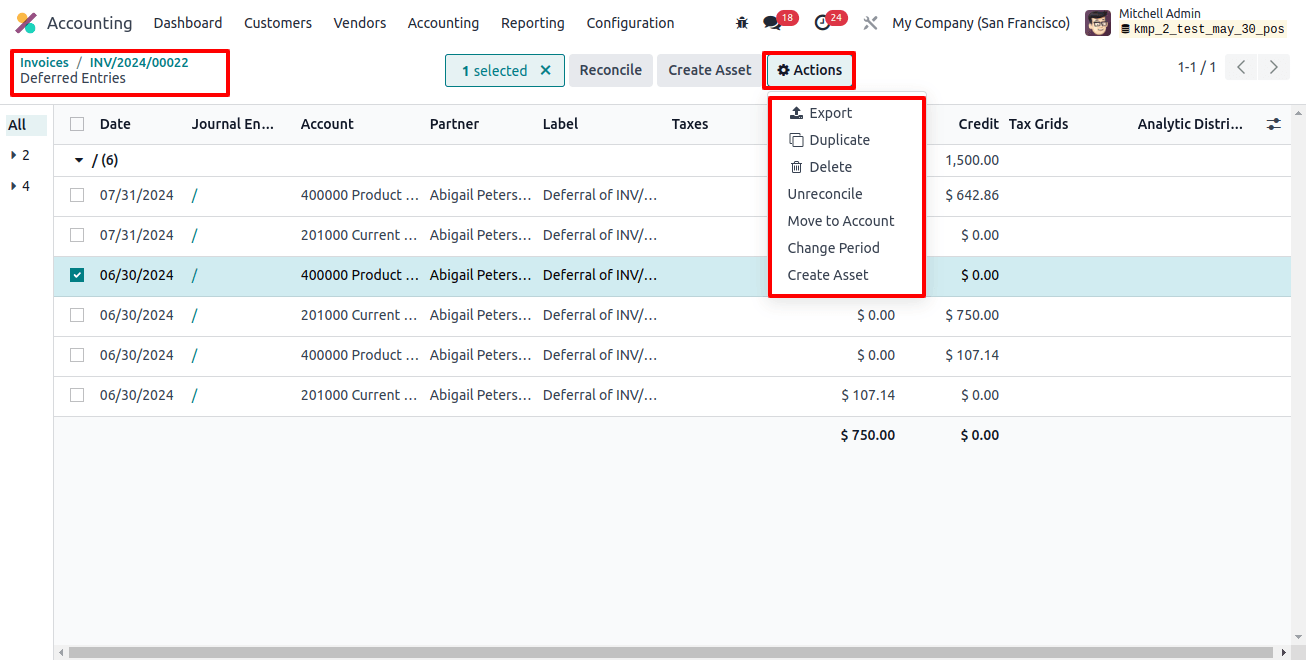Sort by Credit column header
This screenshot has width=1306, height=660.
(978, 124)
